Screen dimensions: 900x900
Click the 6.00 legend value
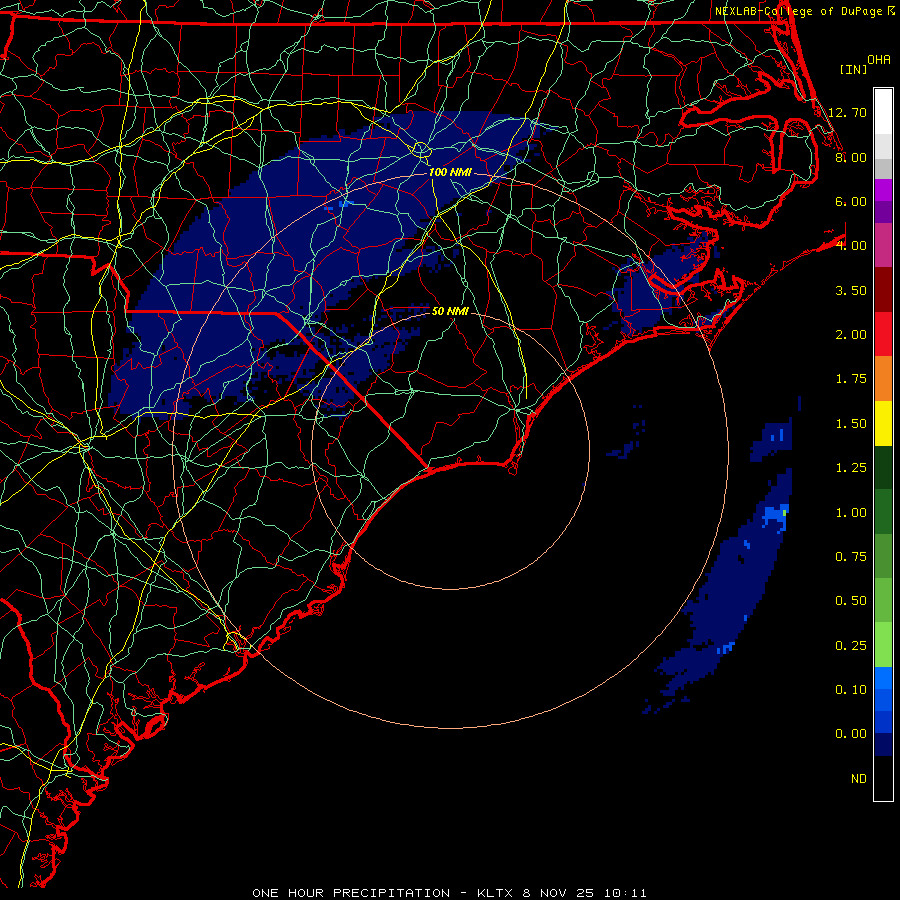[851, 201]
